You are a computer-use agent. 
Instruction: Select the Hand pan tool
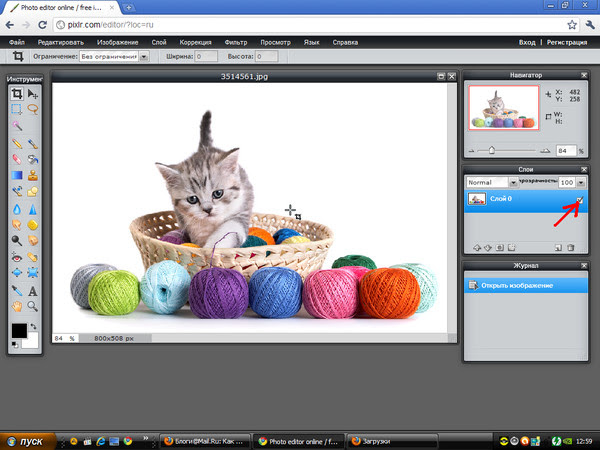click(x=17, y=306)
